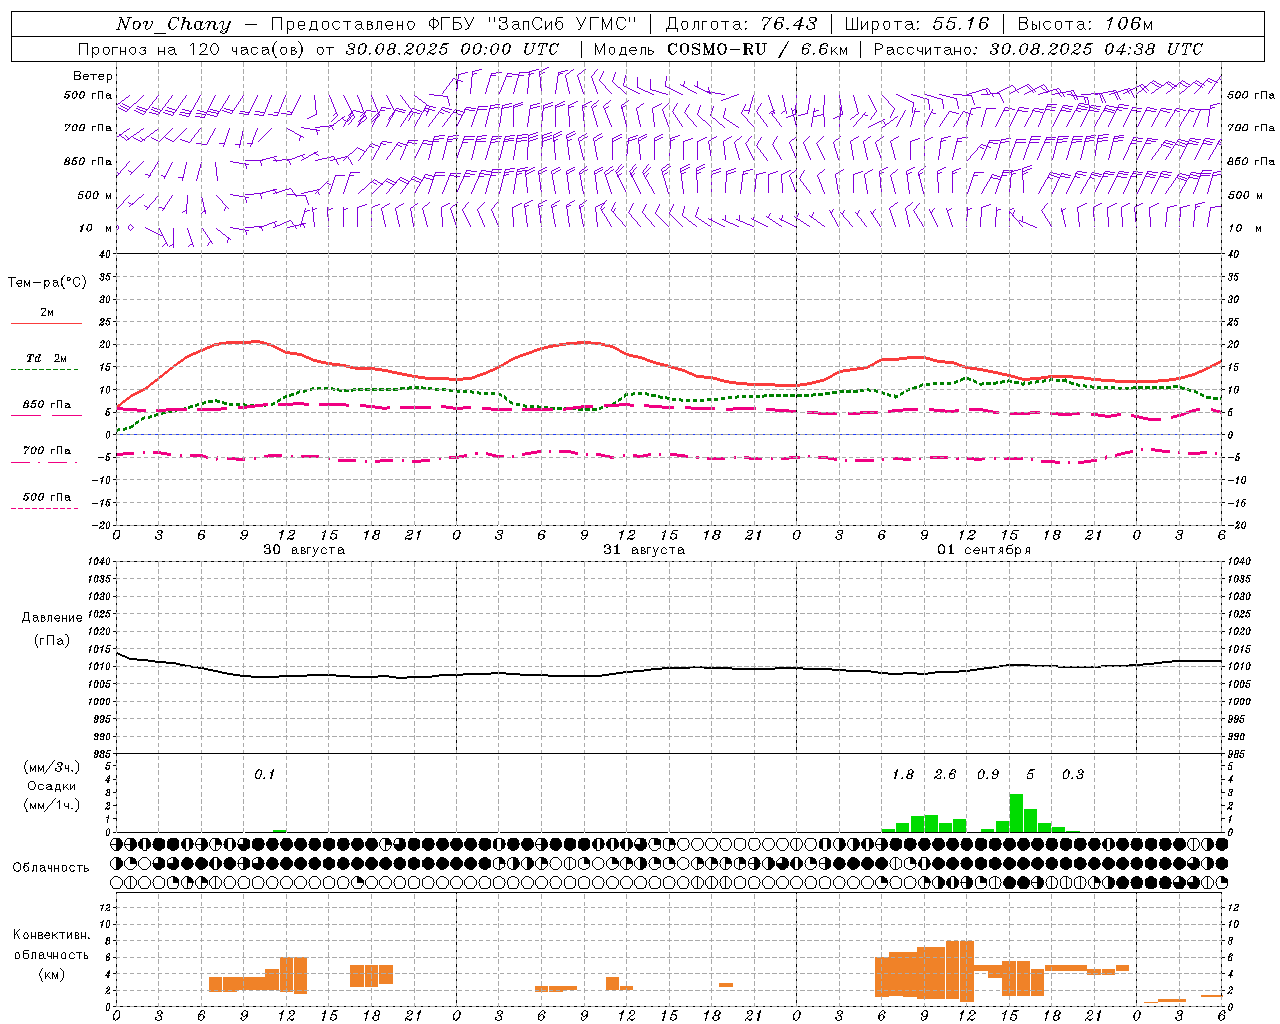Click the 3-hour precipitation value '5' above the green bars
This screenshot has height=1024, width=1280.
[1031, 775]
